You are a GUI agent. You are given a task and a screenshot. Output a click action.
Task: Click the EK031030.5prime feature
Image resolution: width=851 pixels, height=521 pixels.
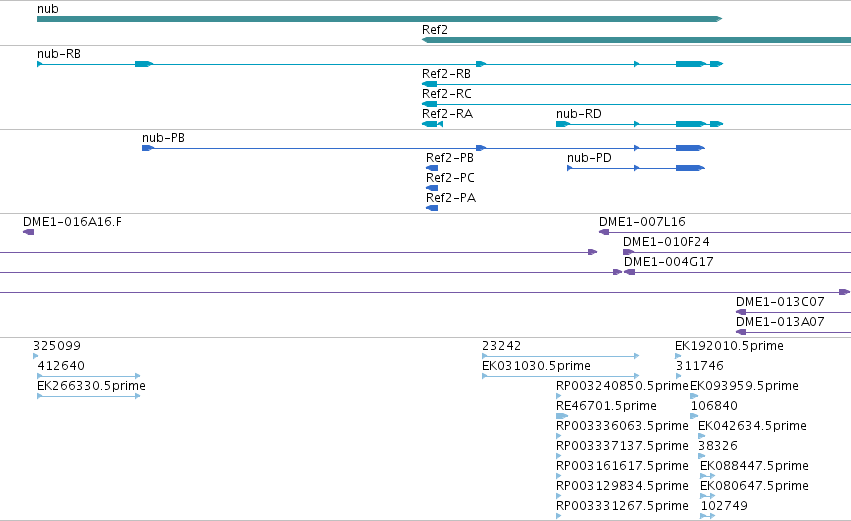pyautogui.click(x=560, y=376)
